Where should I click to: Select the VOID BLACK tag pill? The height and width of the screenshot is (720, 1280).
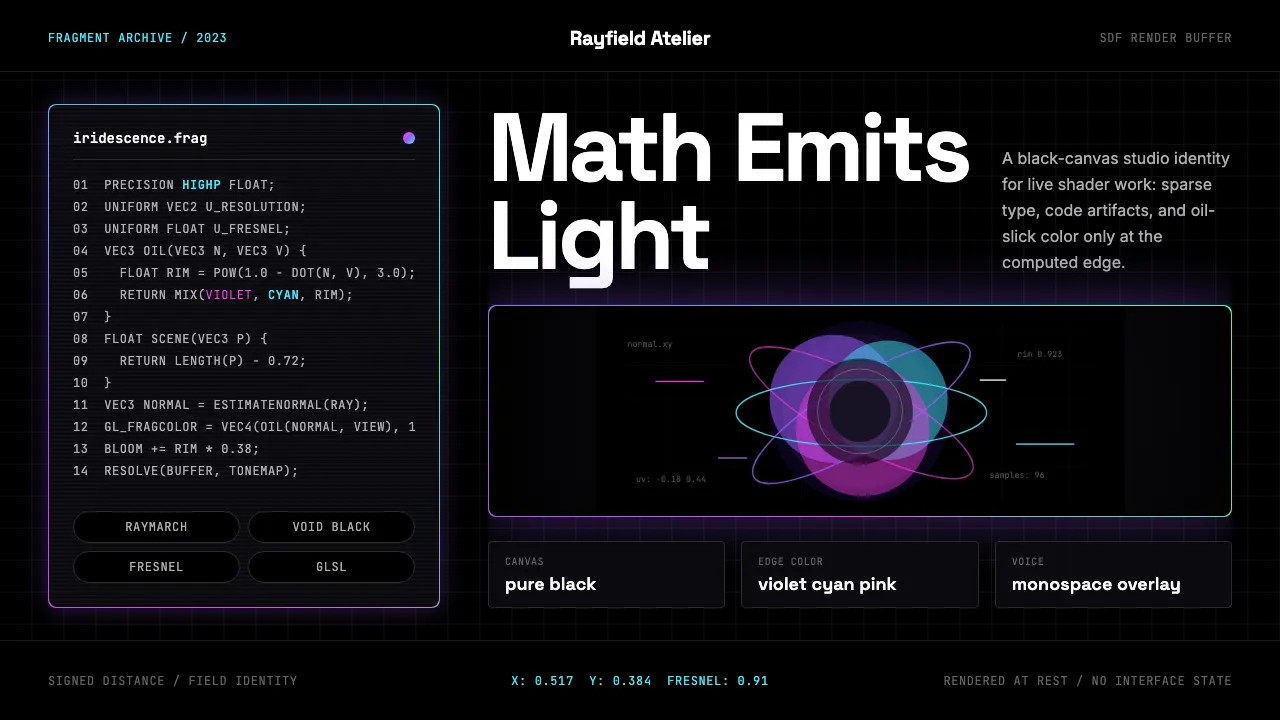tap(331, 527)
